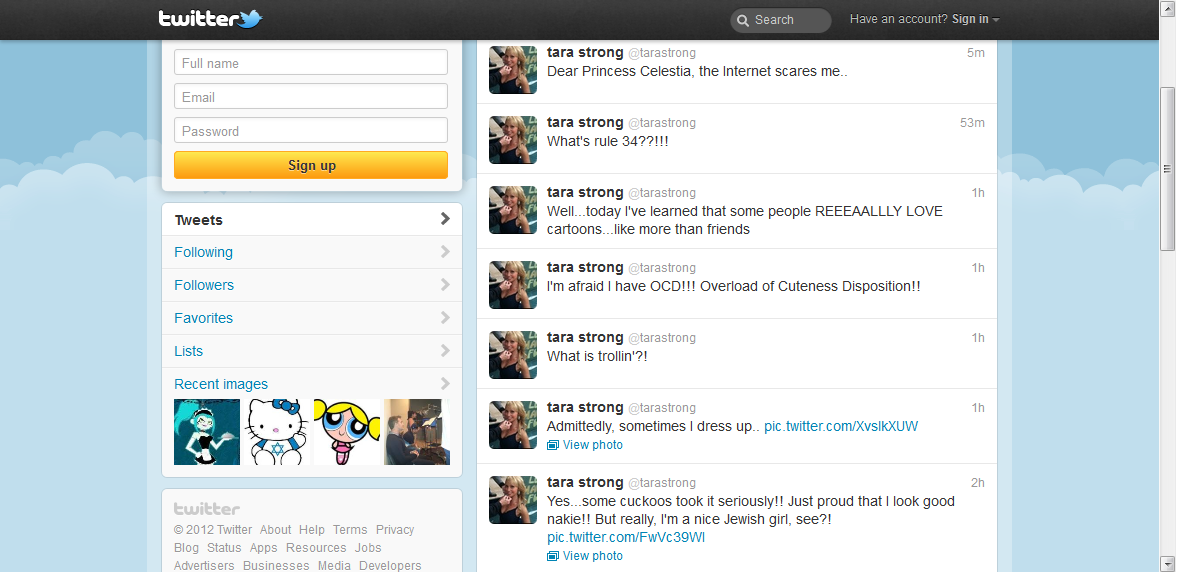Click chevron next to Favorites
Screen dimensions: 1177x572
coord(445,318)
